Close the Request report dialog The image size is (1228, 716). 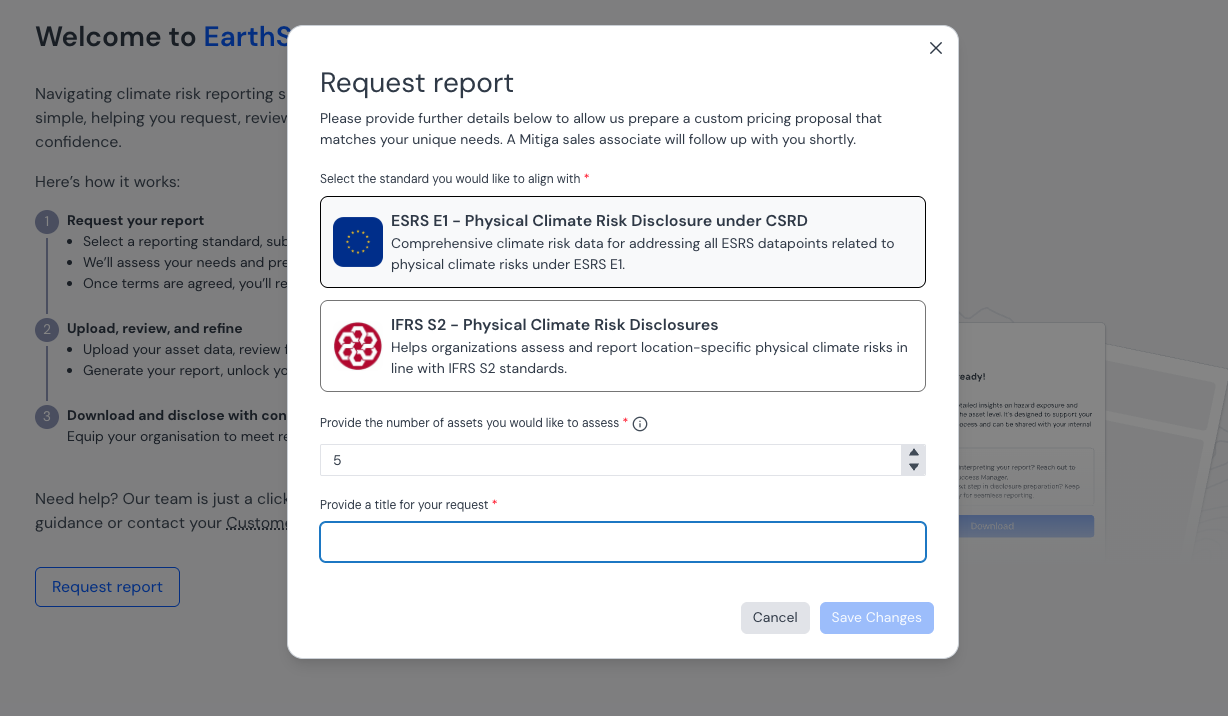(936, 48)
